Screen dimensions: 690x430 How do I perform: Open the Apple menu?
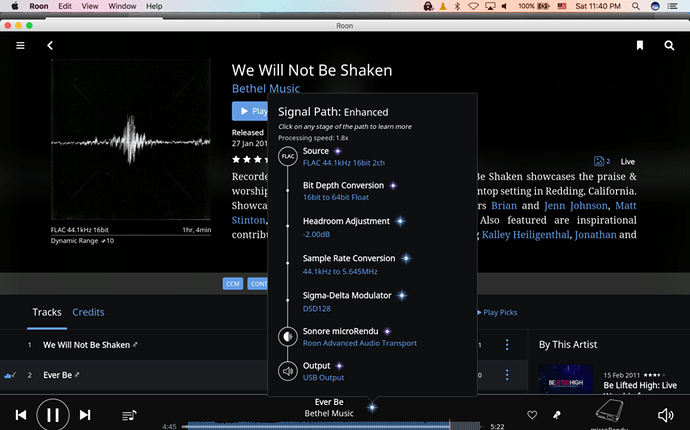tap(15, 6)
